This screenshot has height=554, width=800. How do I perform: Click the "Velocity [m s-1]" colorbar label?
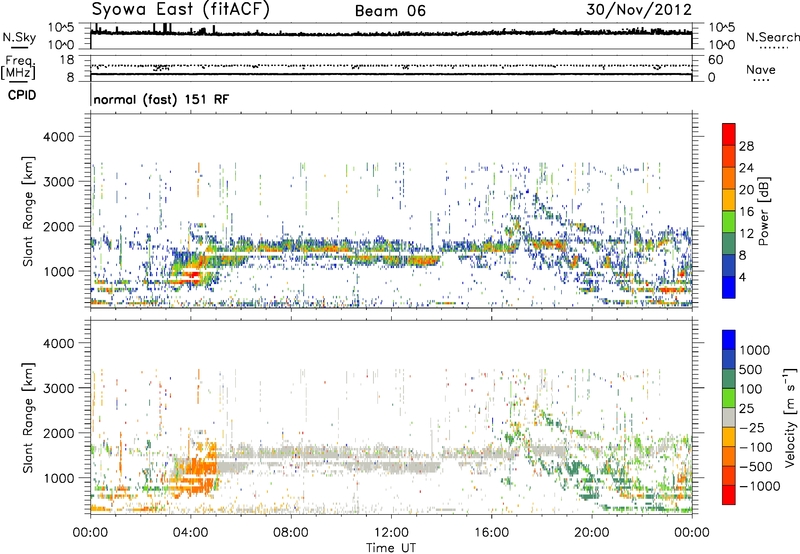790,417
